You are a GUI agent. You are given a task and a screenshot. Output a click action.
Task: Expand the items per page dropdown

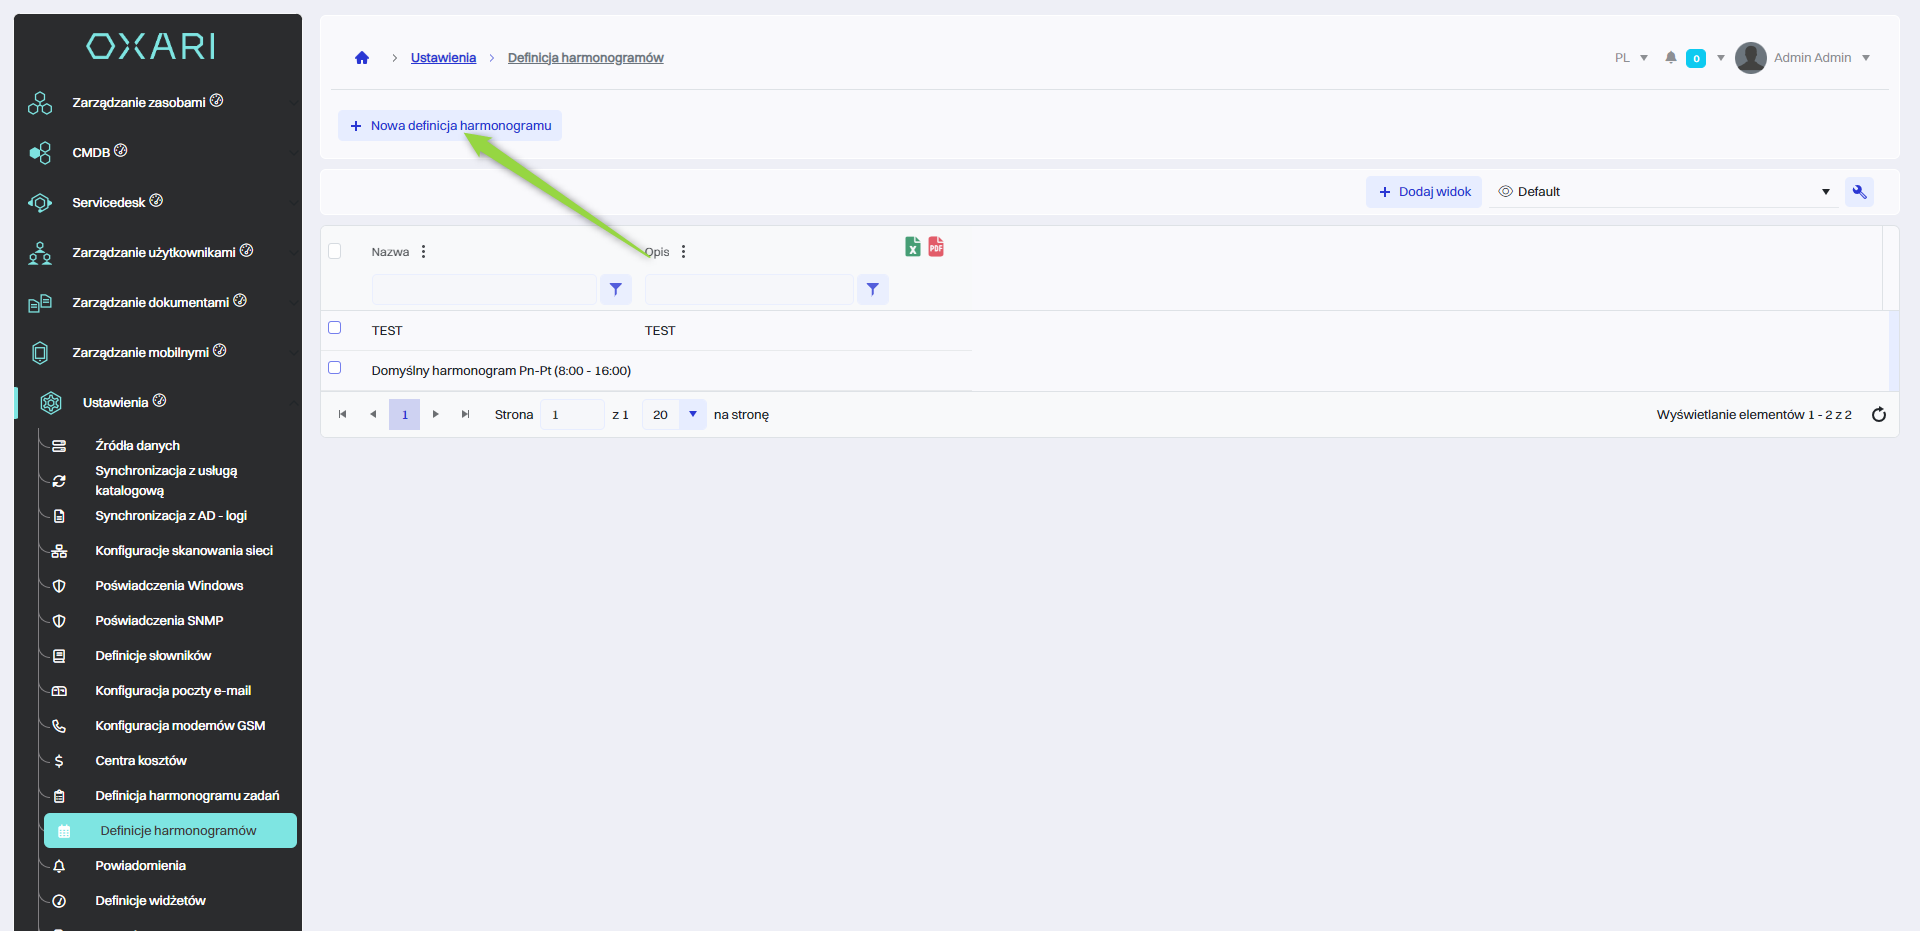click(x=692, y=414)
